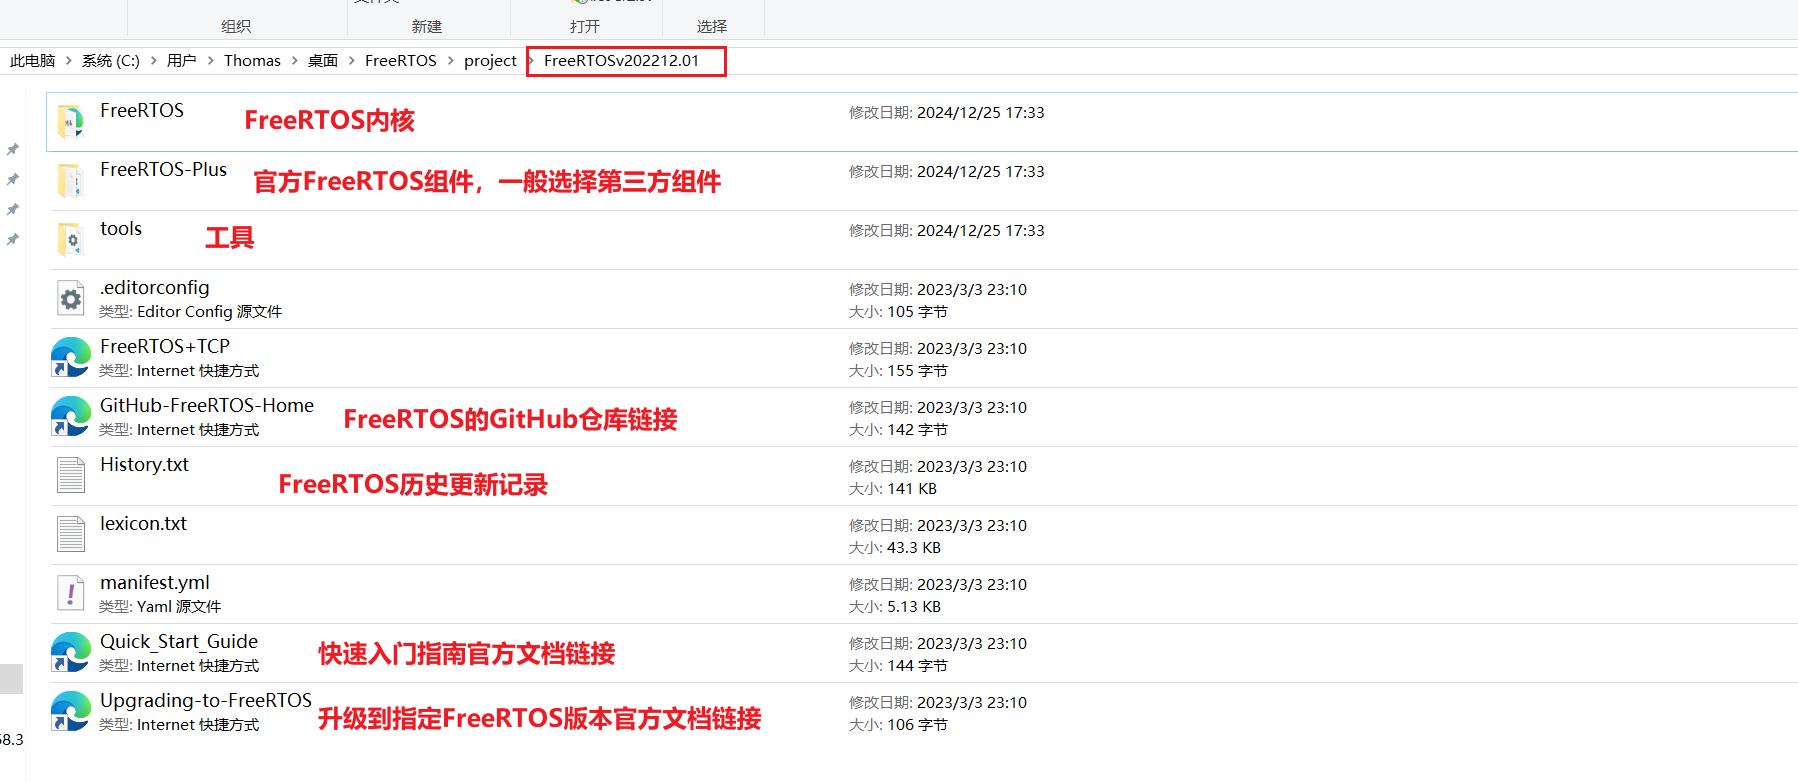1798x782 pixels.
Task: Expand the chevron after 系统 (C:) breadcrumb
Action: pyautogui.click(x=153, y=61)
